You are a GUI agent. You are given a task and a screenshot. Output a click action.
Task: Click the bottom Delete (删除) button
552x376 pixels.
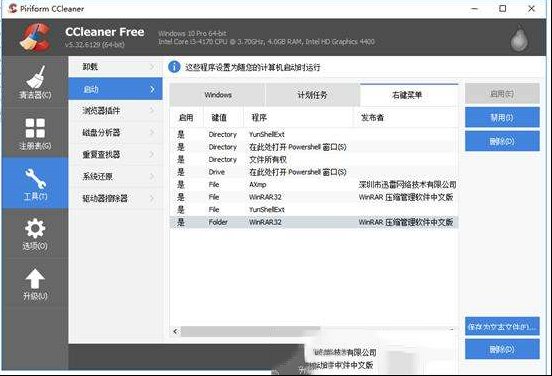click(502, 349)
